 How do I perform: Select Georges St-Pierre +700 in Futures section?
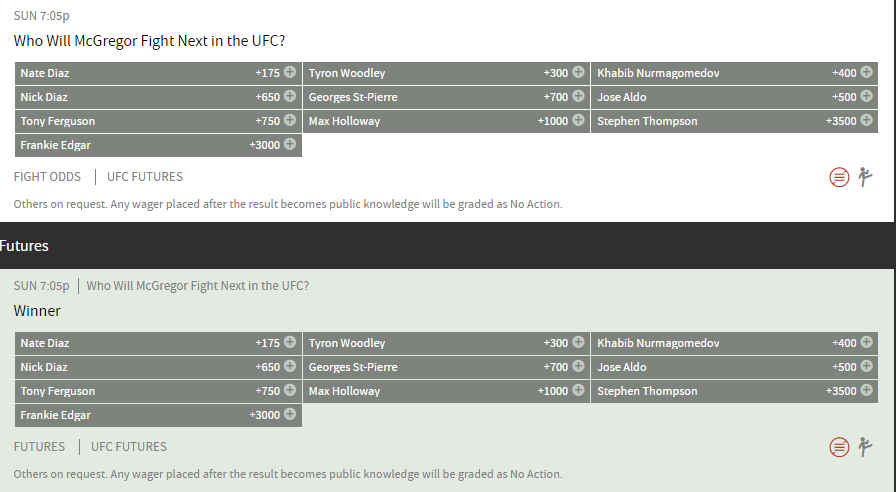point(446,367)
